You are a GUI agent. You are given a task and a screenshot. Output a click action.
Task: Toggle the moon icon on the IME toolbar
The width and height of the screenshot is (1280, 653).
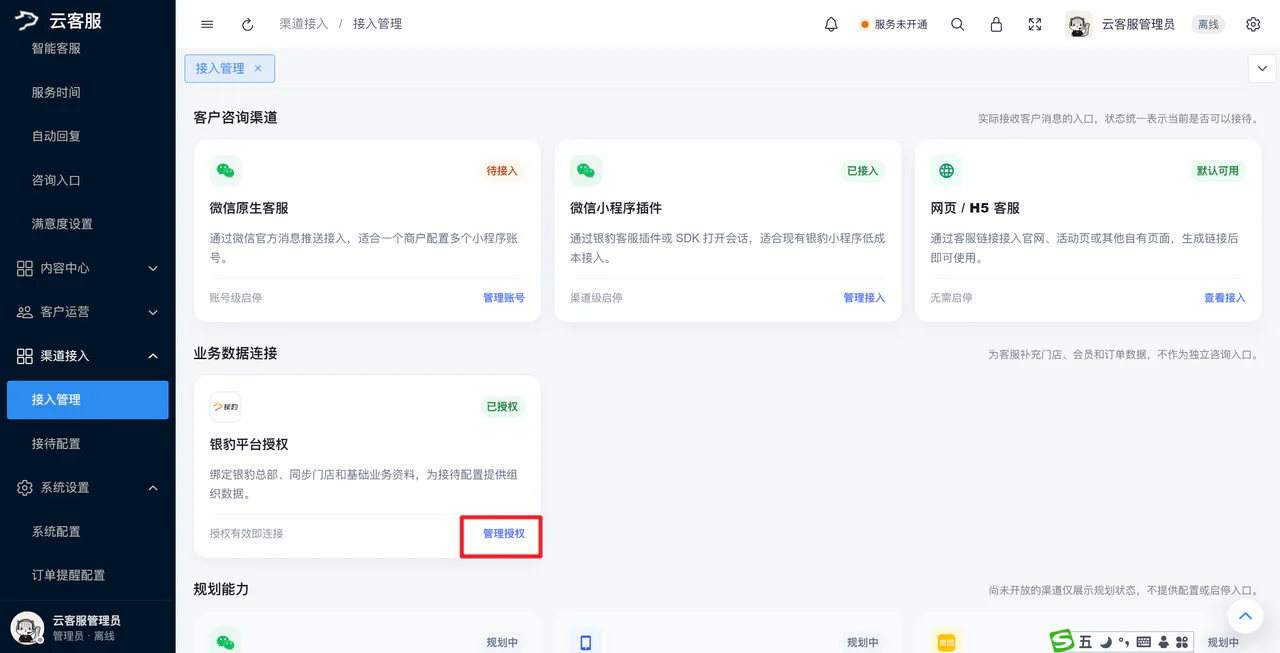coord(1107,642)
